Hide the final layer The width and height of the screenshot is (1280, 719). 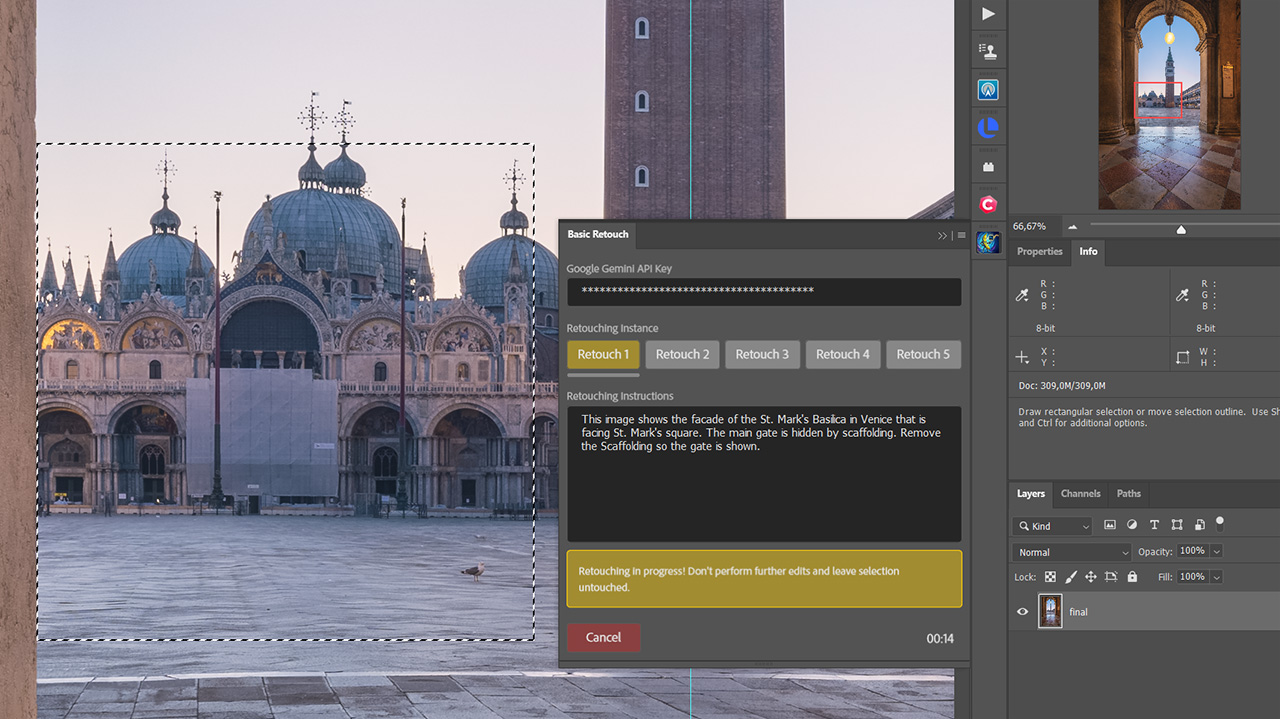pyautogui.click(x=1021, y=611)
